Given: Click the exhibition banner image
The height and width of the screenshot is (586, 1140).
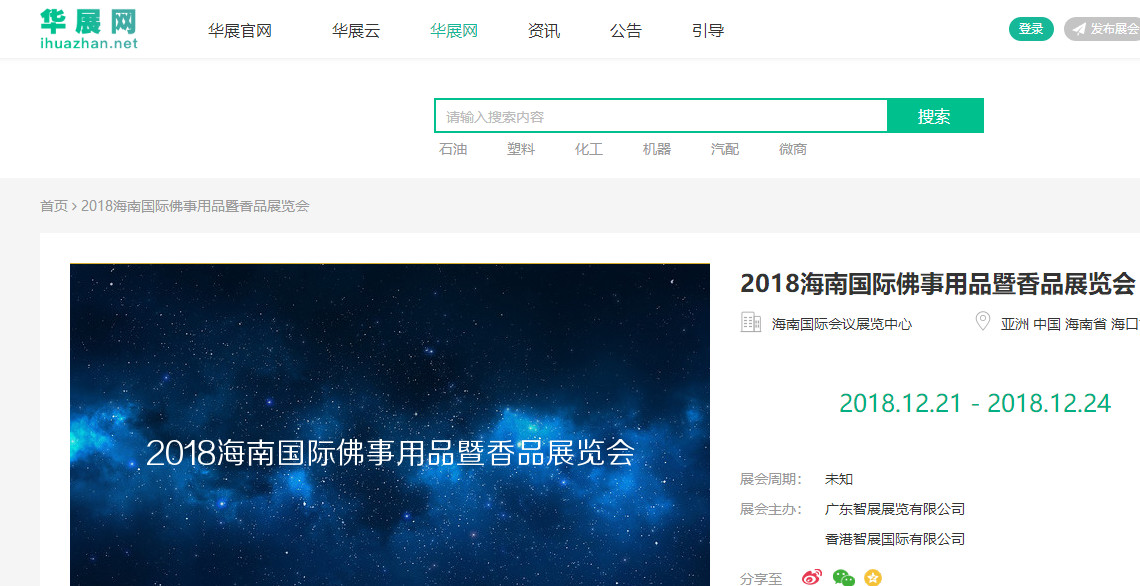Looking at the screenshot, I should click(390, 425).
